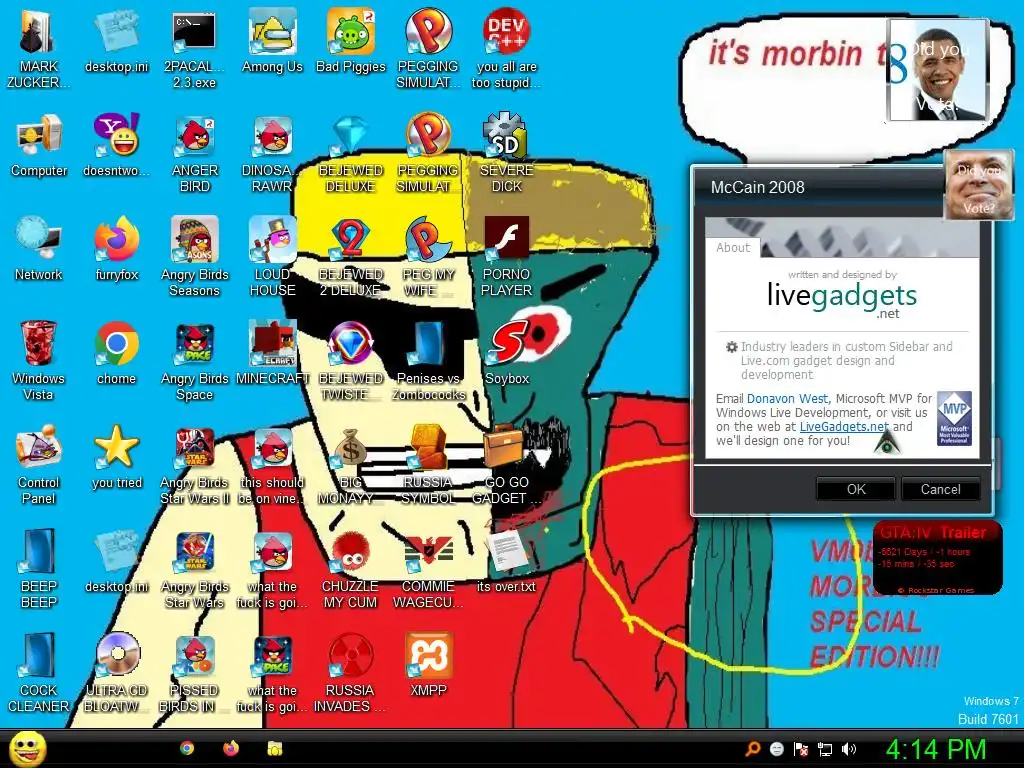Click the Obama Did you Vote gadget
This screenshot has width=1024, height=768.
939,70
